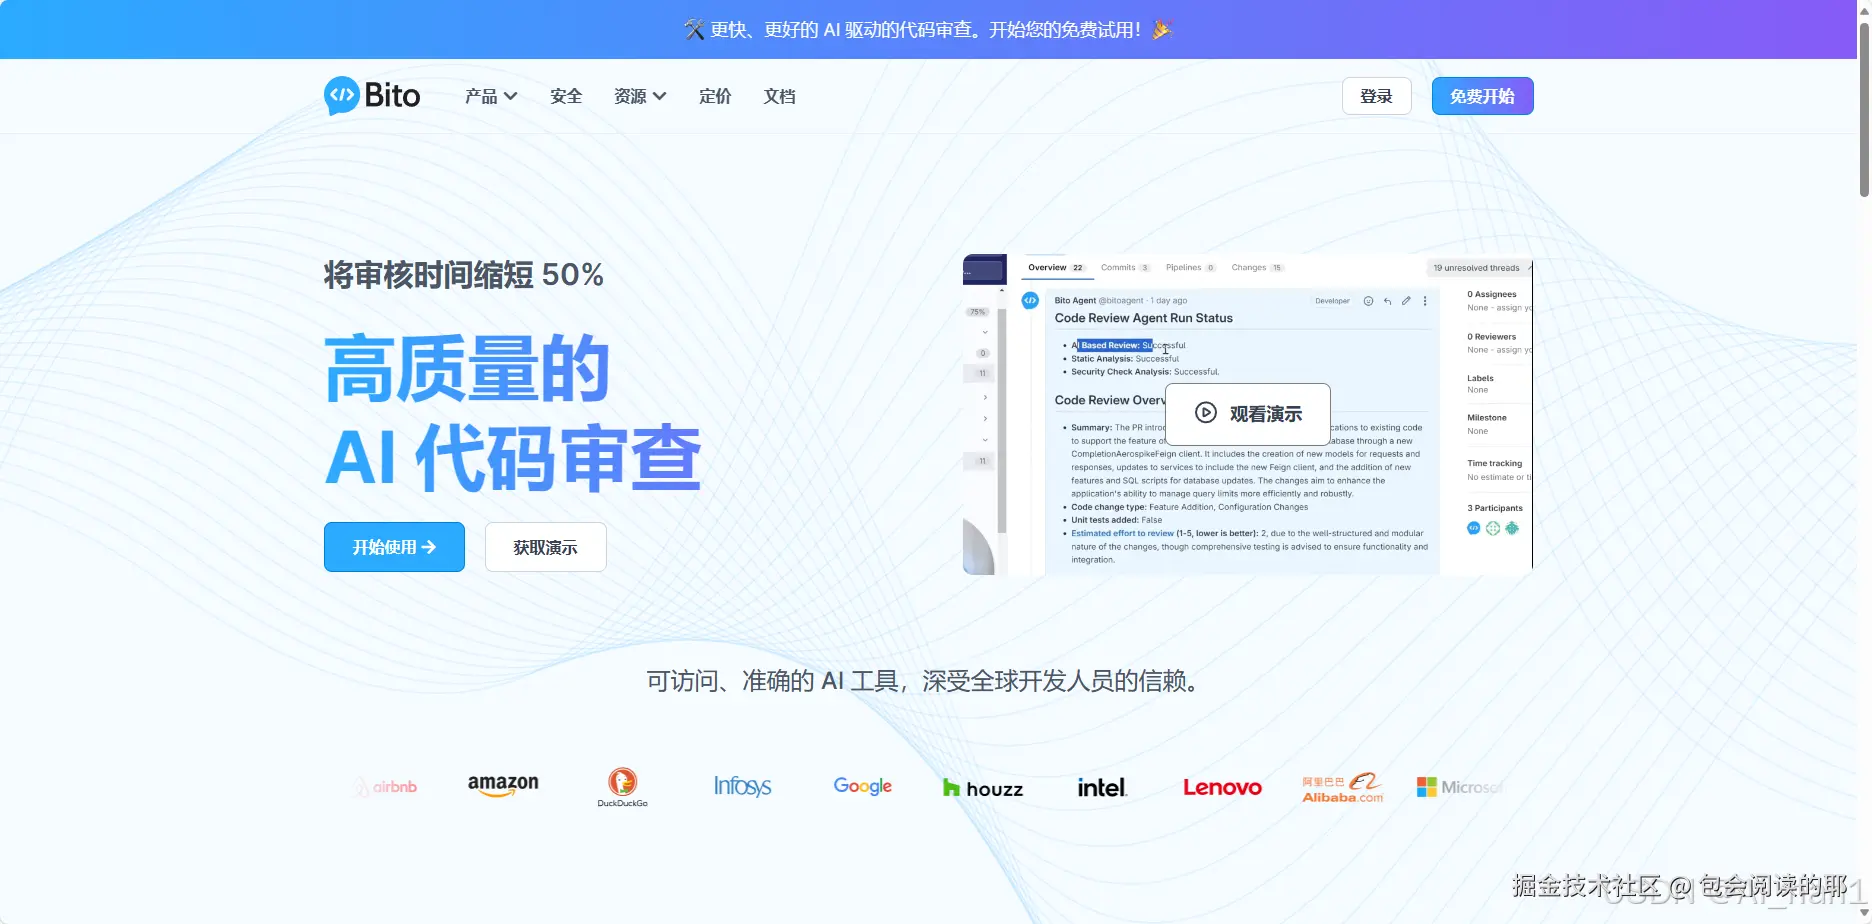This screenshot has width=1872, height=924.
Task: Go to the 安全 page
Action: pyautogui.click(x=566, y=96)
